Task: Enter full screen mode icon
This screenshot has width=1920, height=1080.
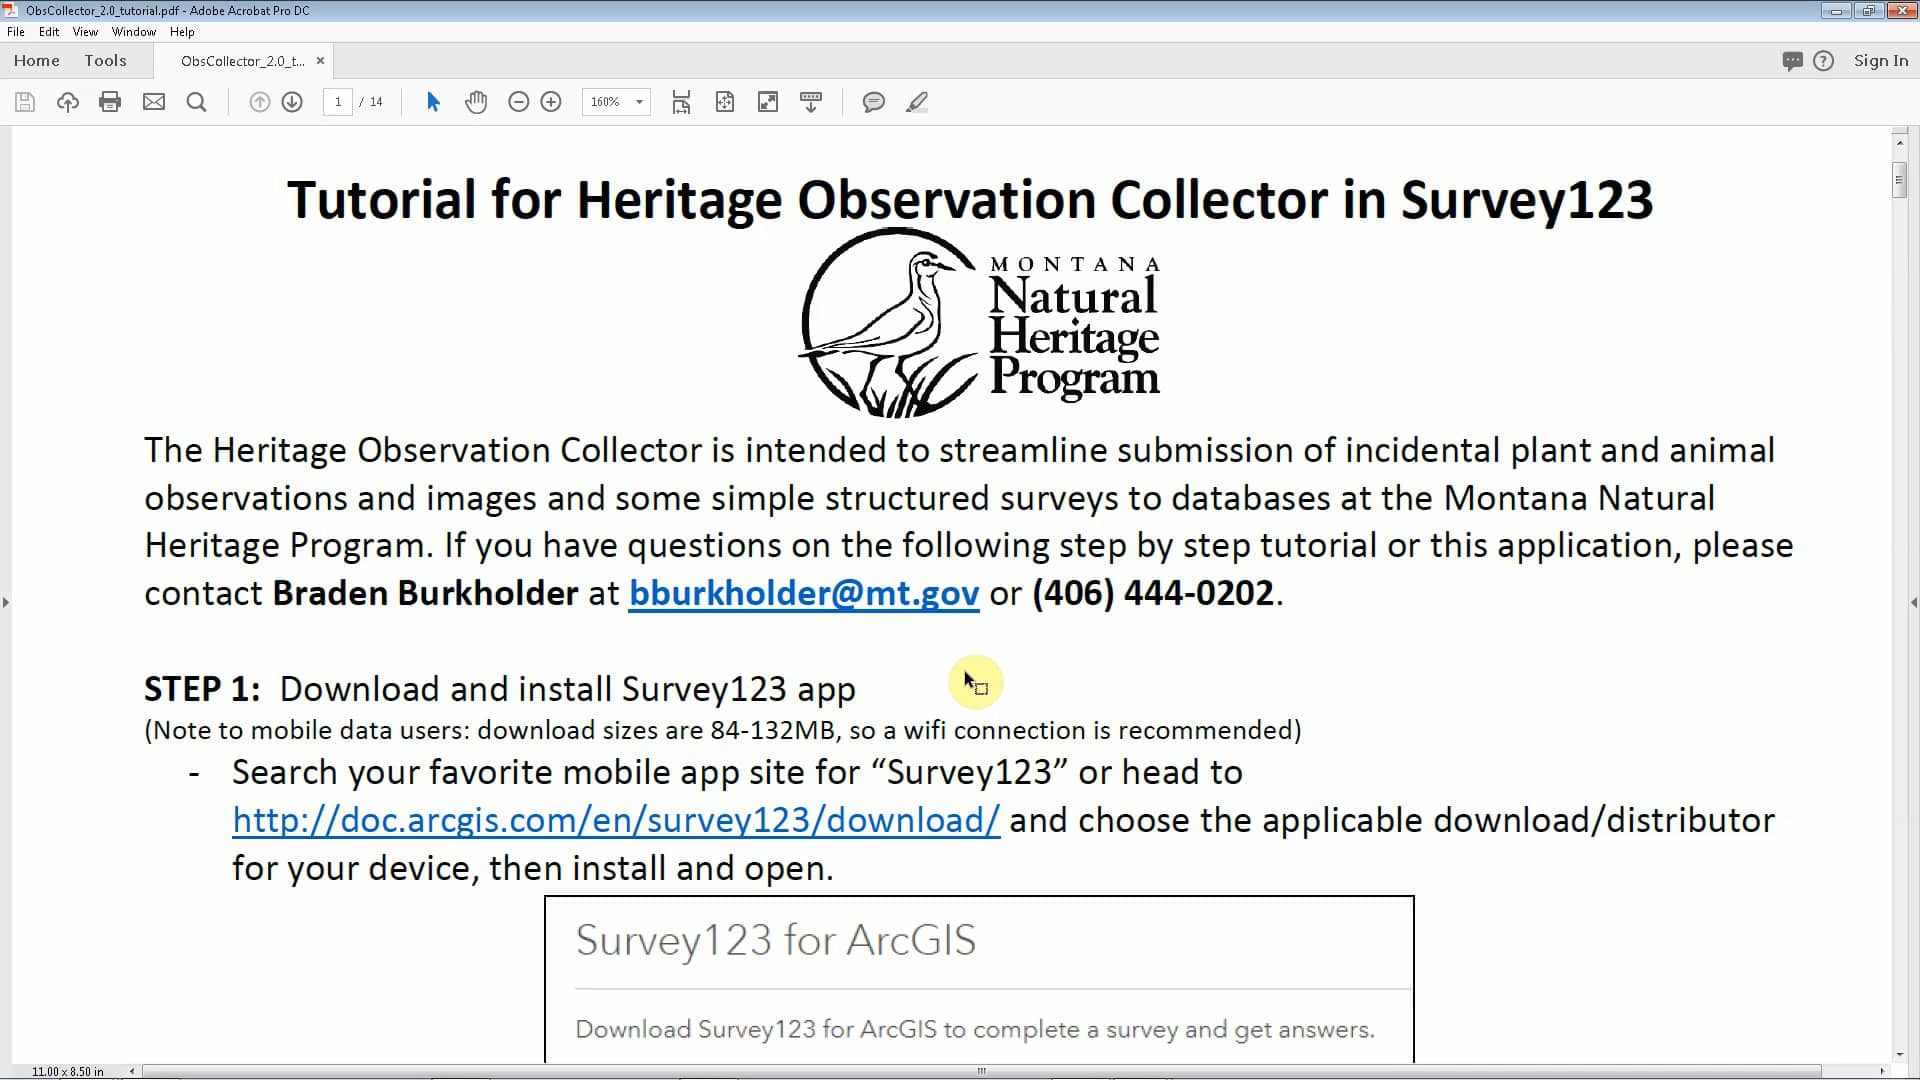Action: click(768, 102)
